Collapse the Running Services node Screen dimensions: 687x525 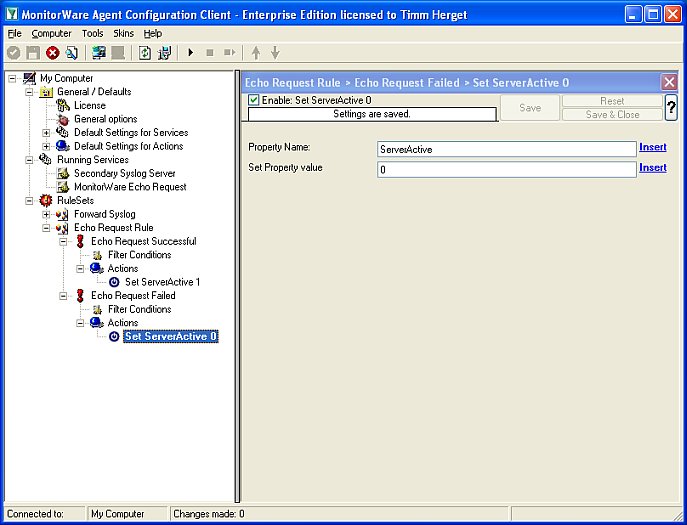(29, 160)
